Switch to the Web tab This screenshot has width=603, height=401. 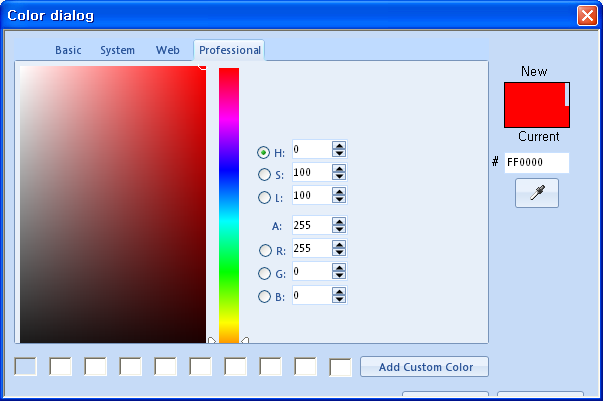pyautogui.click(x=167, y=50)
